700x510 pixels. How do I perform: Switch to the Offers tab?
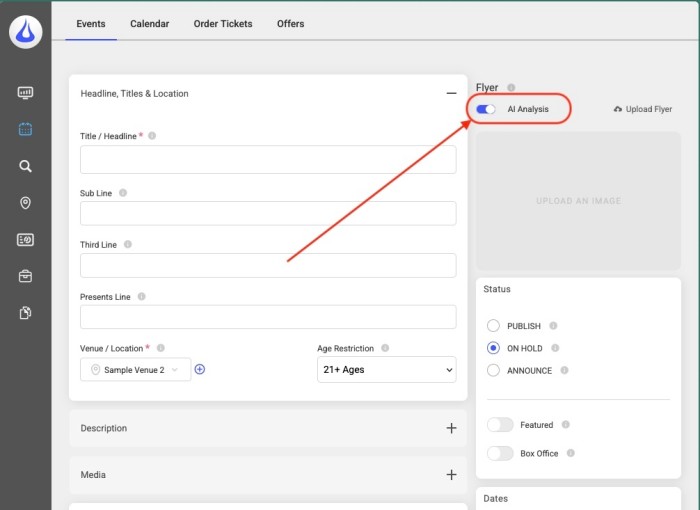[x=291, y=24]
